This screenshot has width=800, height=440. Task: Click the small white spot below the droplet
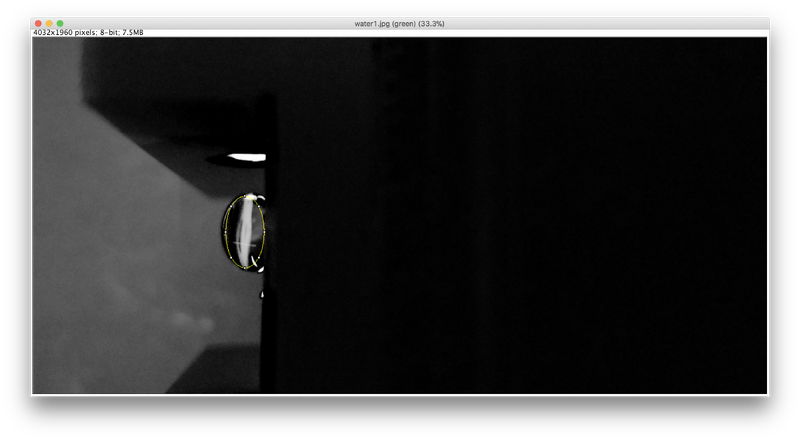263,295
